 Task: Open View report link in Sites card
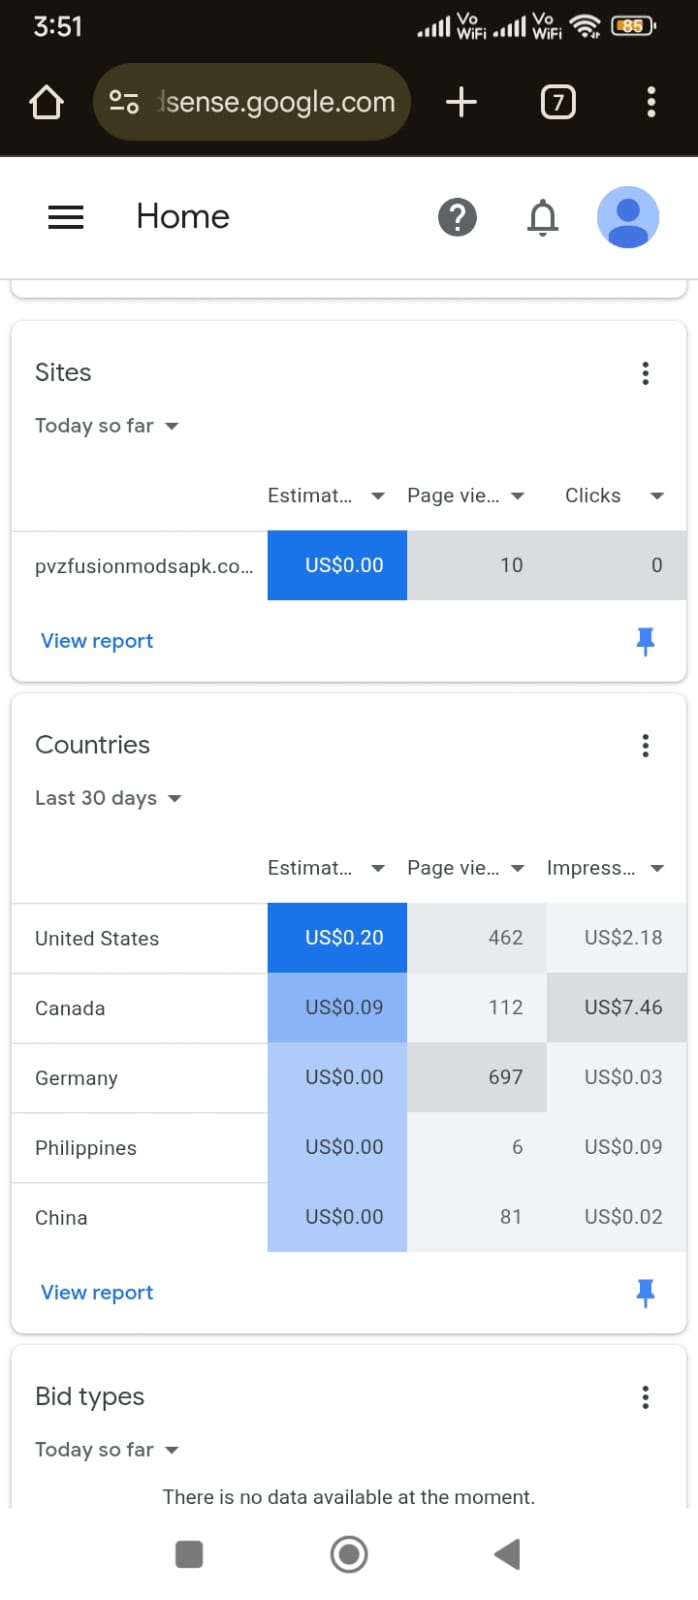[97, 641]
